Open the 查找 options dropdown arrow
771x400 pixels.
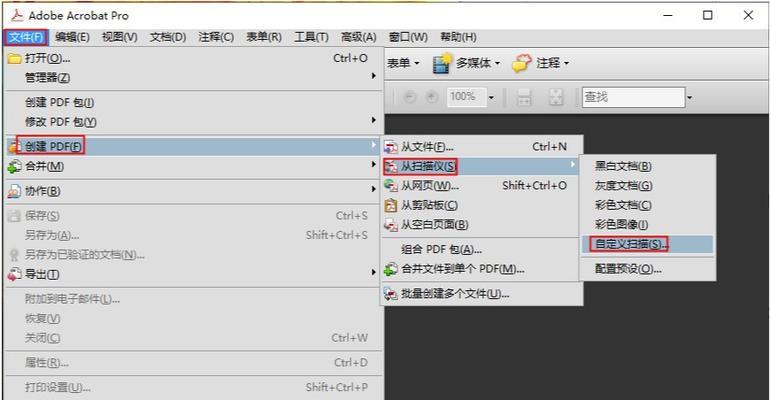689,97
